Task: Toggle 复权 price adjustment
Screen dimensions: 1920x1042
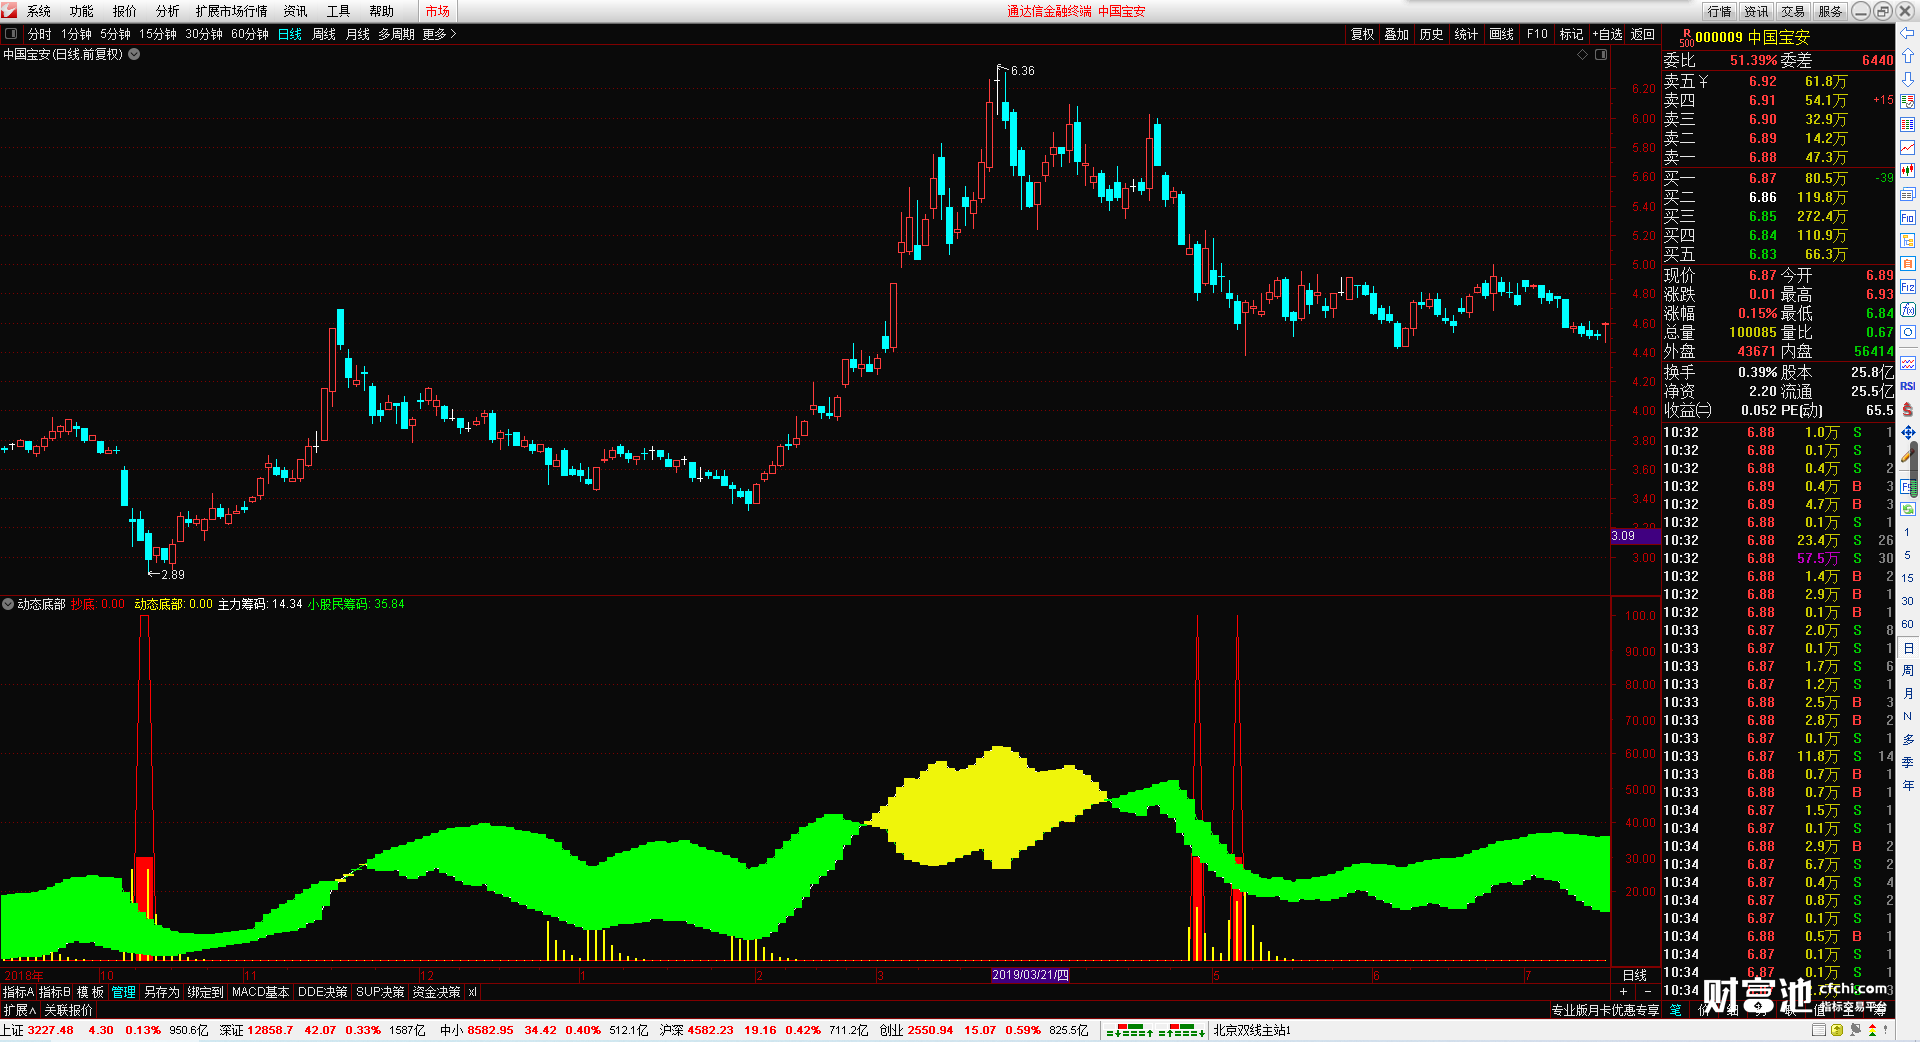Action: (x=1362, y=34)
